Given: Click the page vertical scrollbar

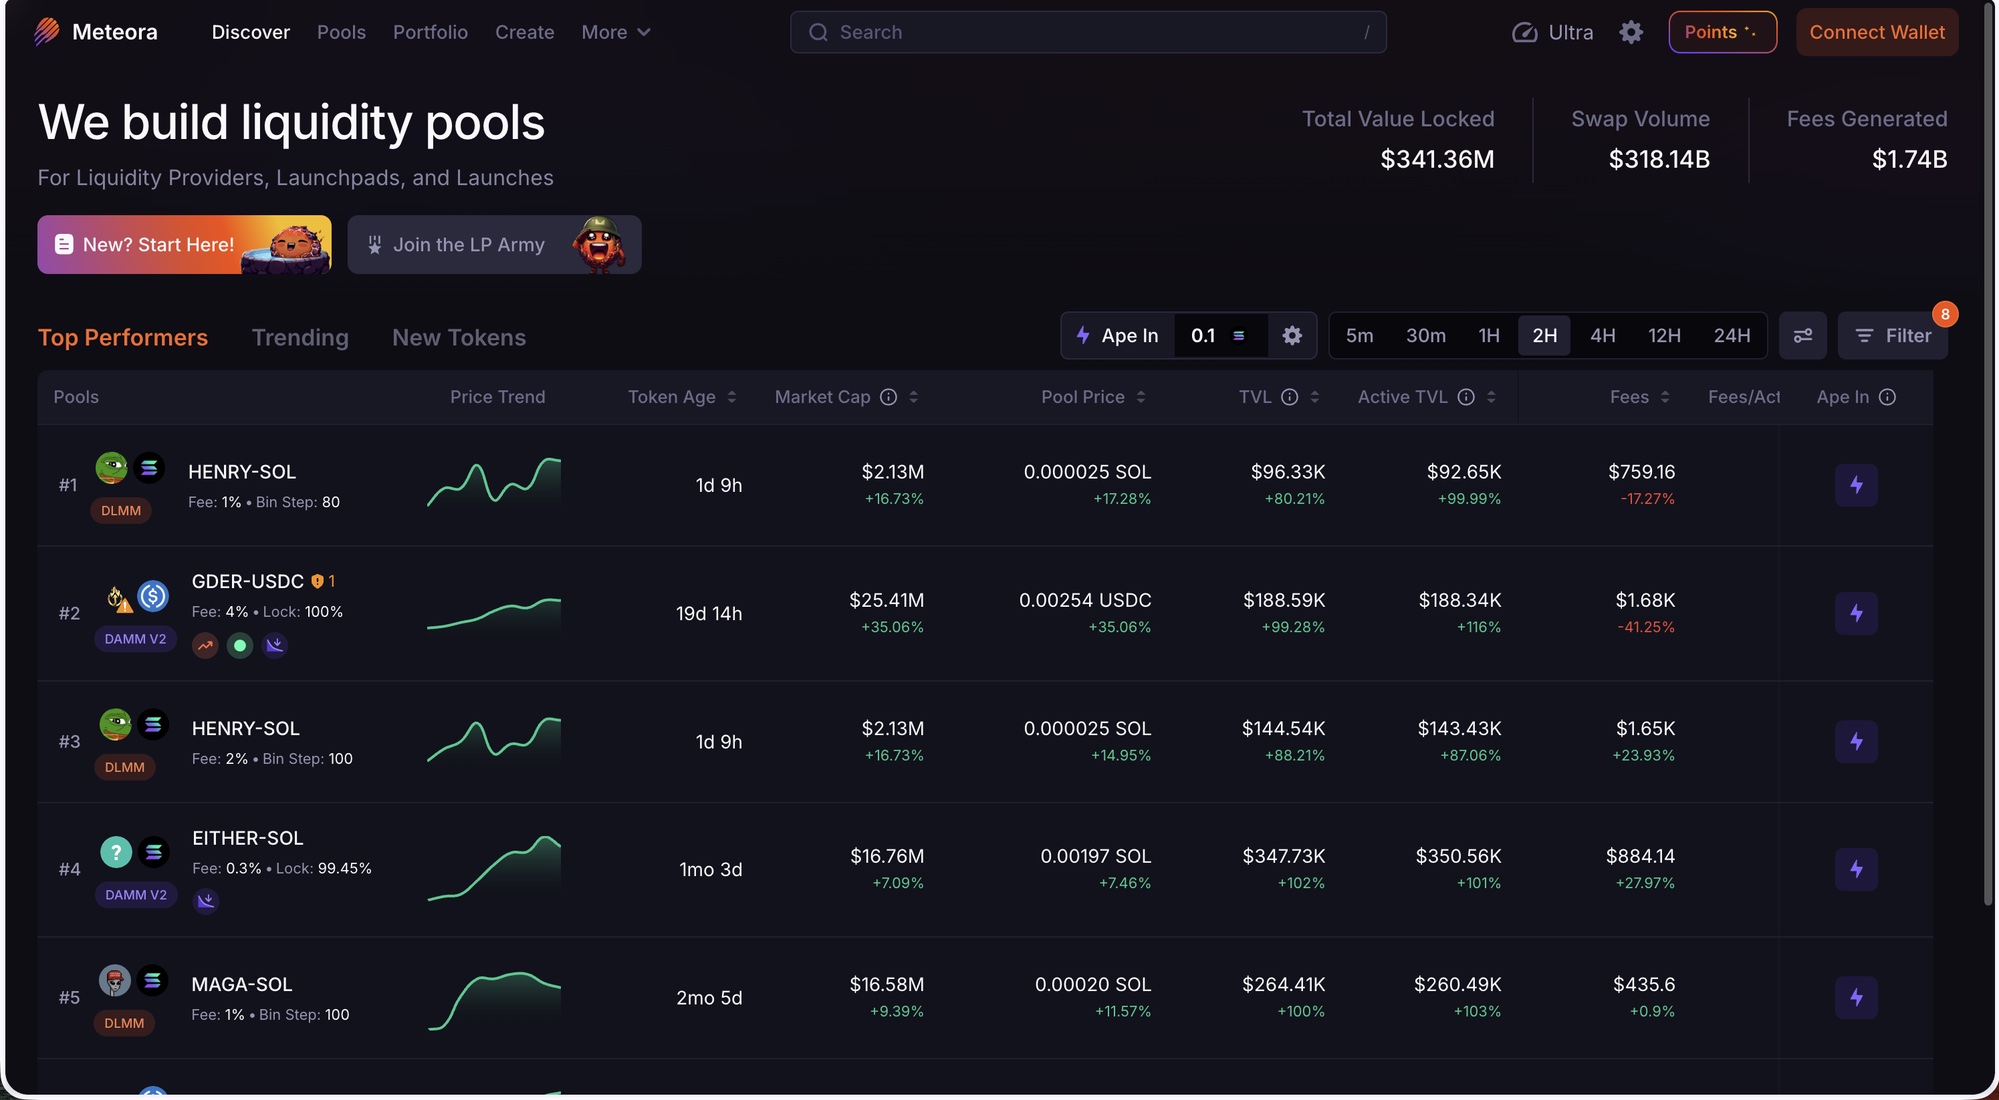Looking at the screenshot, I should coord(1988,453).
